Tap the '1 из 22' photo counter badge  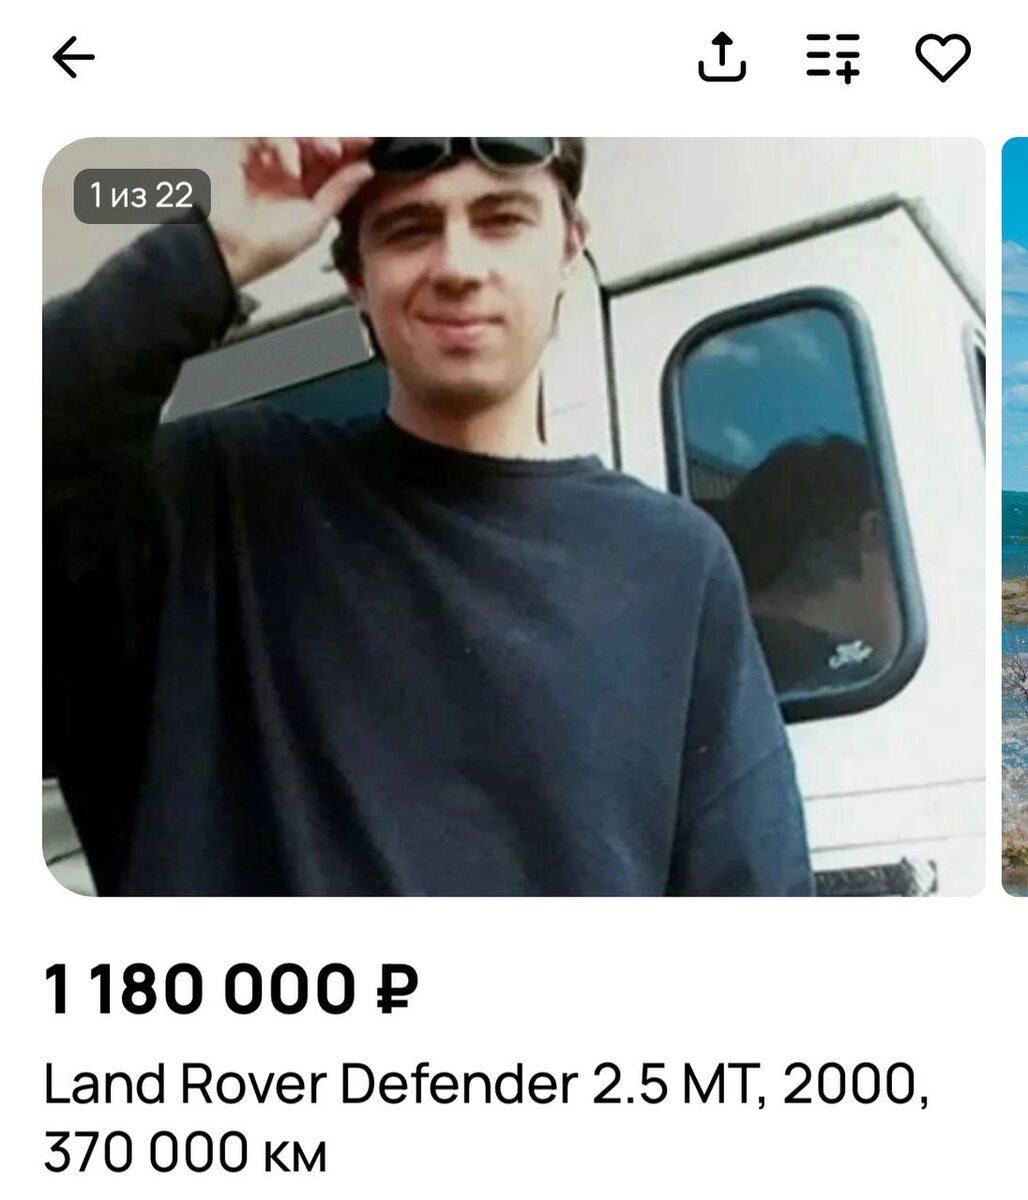(142, 196)
